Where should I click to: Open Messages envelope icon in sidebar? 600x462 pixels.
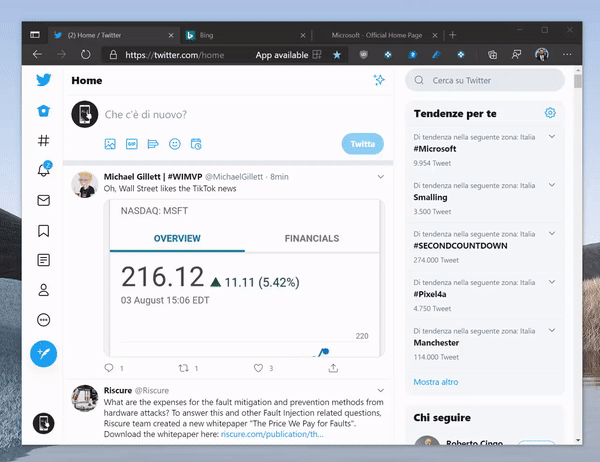coord(43,201)
